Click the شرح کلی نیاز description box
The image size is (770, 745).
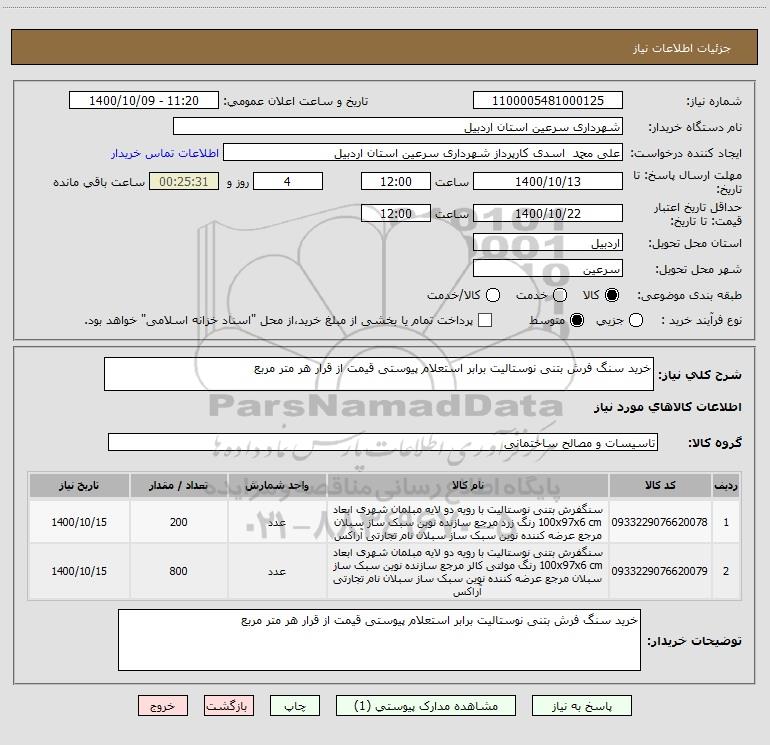[x=379, y=374]
